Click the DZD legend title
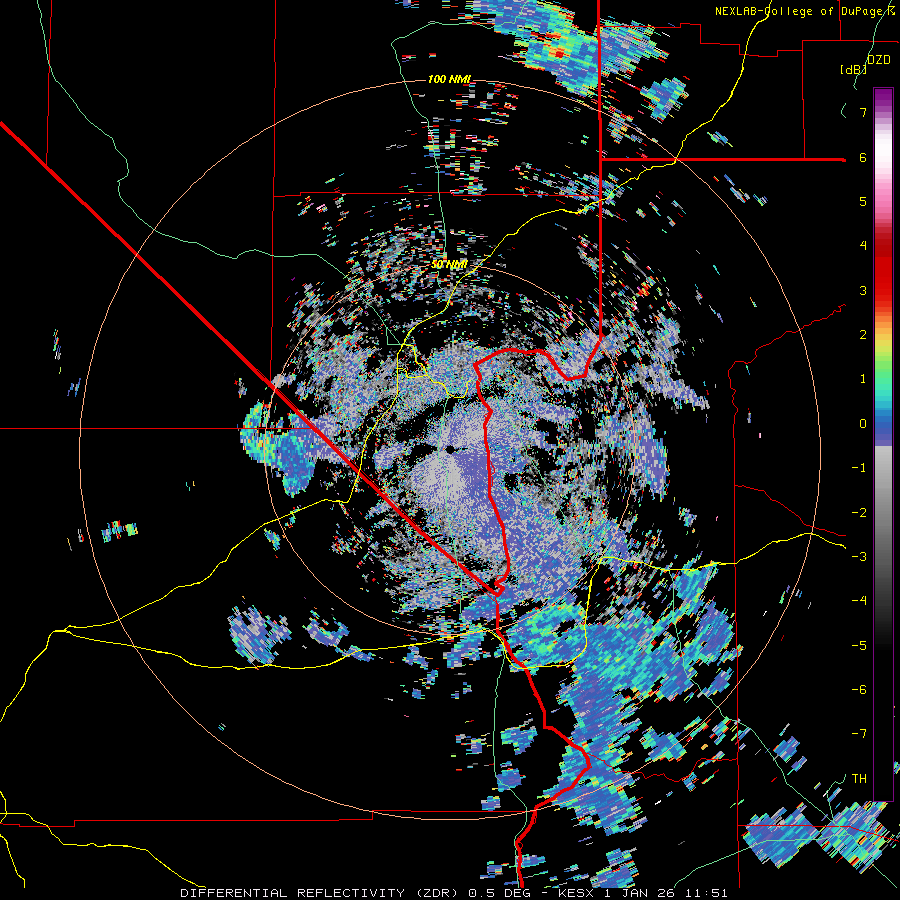Screen dimensions: 900x900 879,60
